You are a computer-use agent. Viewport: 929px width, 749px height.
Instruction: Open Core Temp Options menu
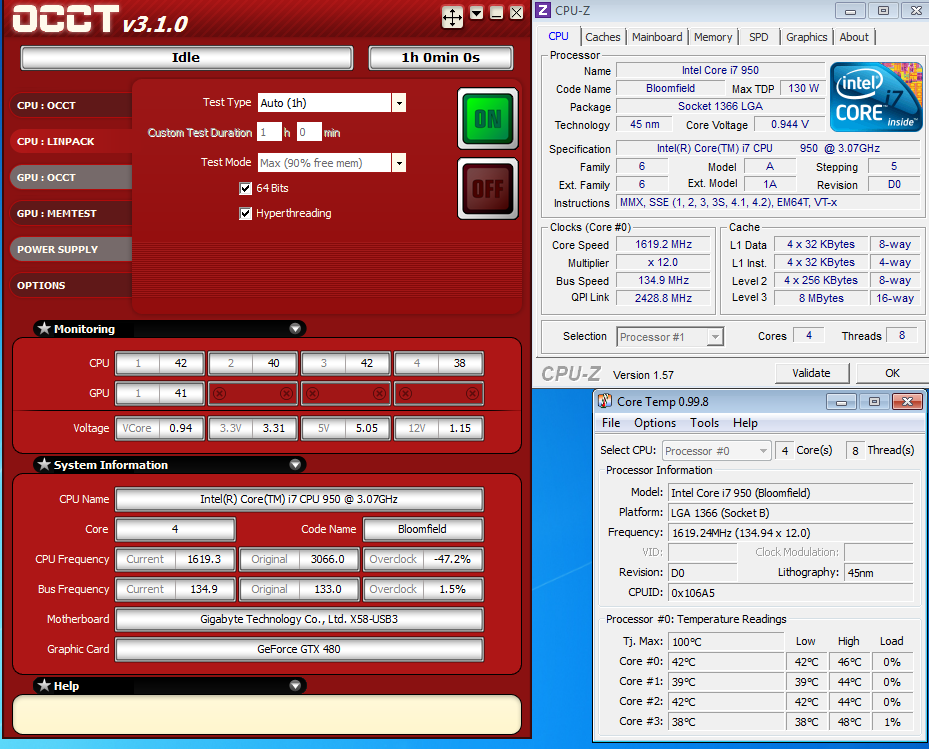[x=655, y=422]
